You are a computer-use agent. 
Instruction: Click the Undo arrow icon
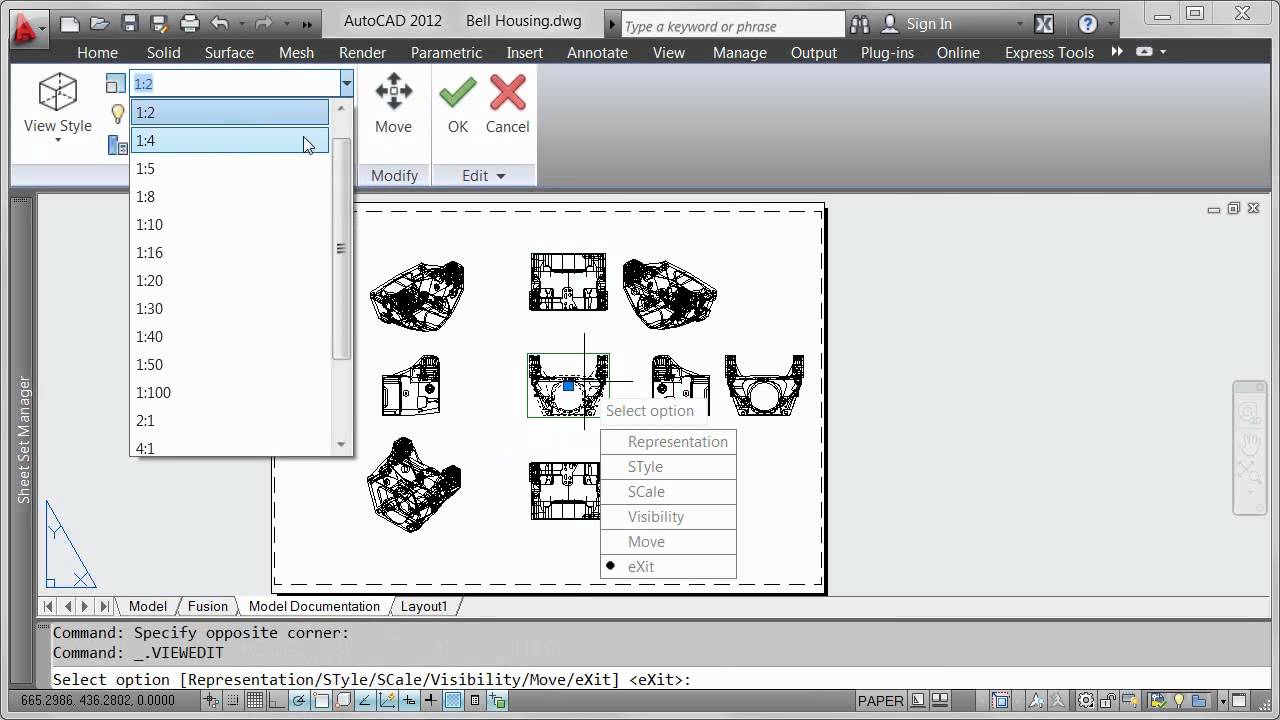tap(219, 23)
